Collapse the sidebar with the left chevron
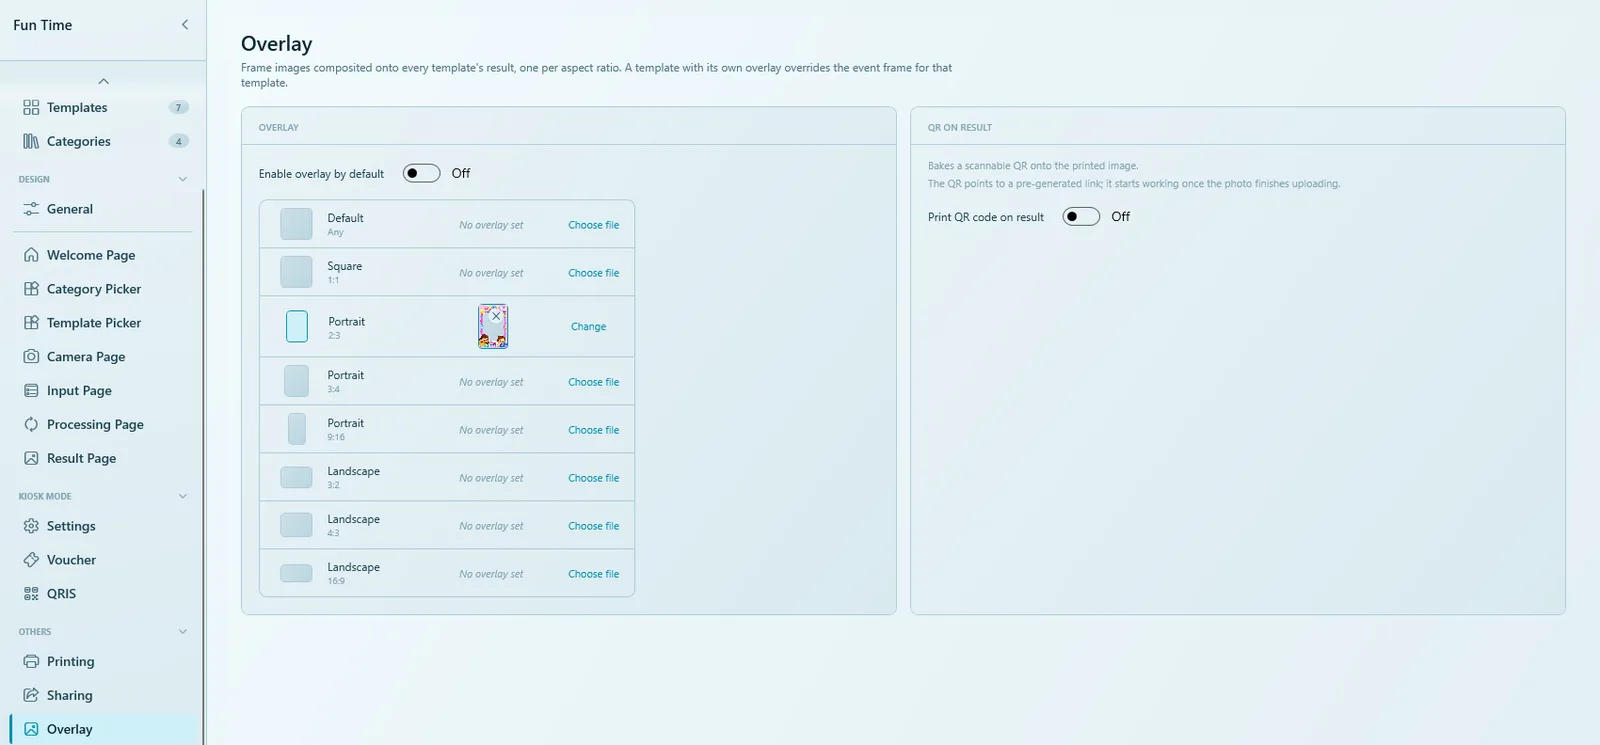 pos(185,24)
